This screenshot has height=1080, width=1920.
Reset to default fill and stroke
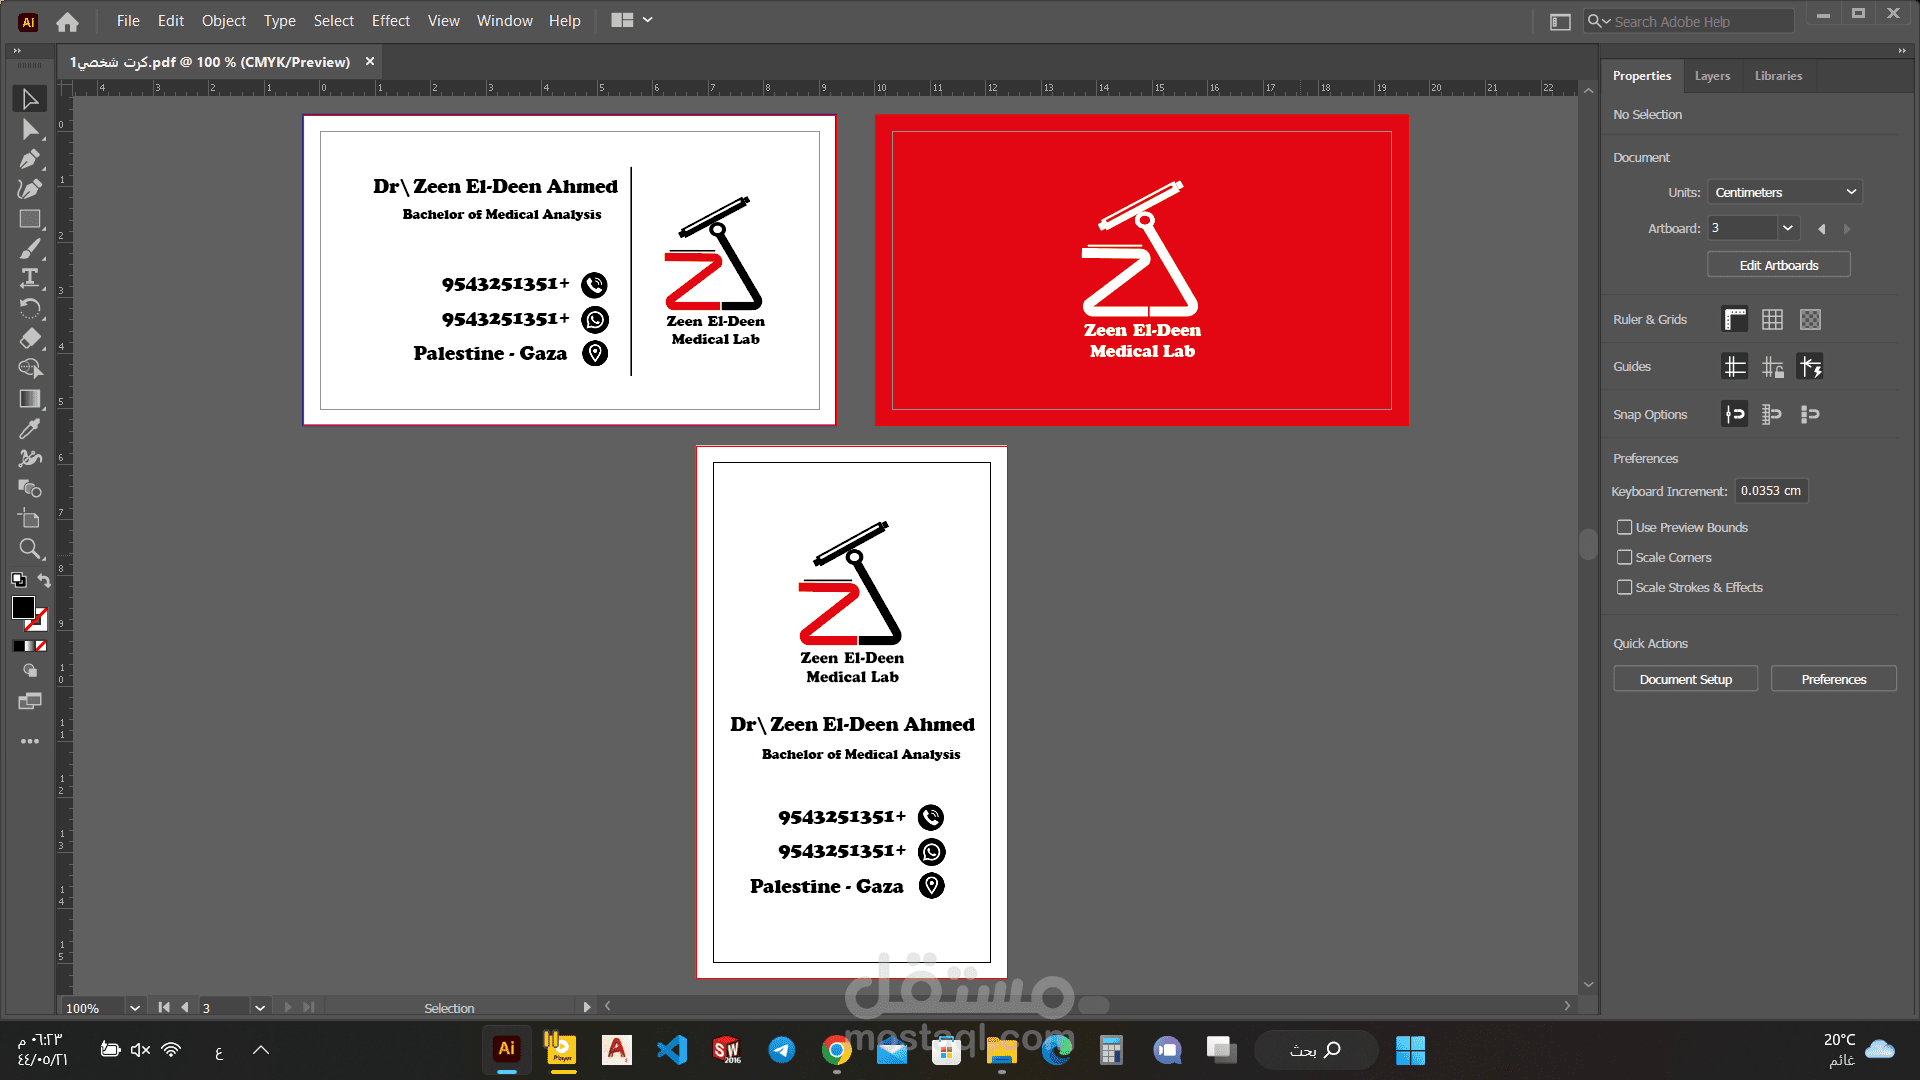[x=18, y=580]
